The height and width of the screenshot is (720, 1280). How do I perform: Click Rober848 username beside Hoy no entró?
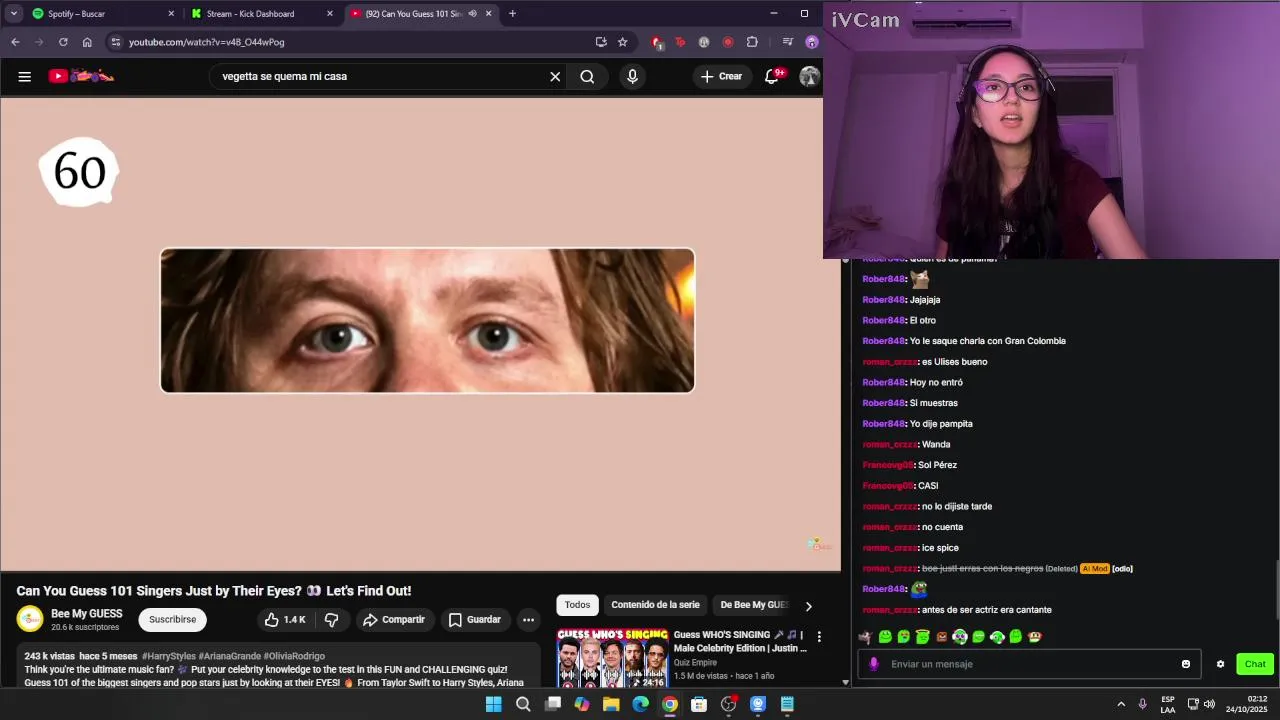(x=883, y=382)
